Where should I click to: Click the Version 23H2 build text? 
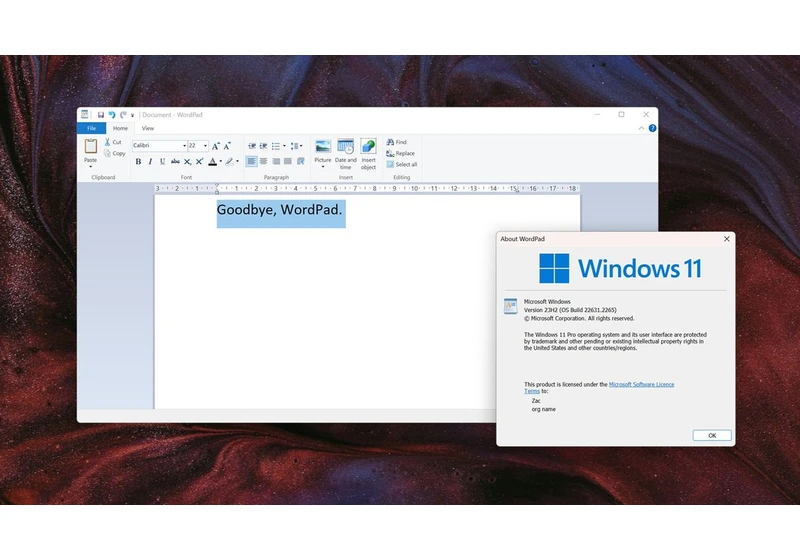(x=570, y=310)
